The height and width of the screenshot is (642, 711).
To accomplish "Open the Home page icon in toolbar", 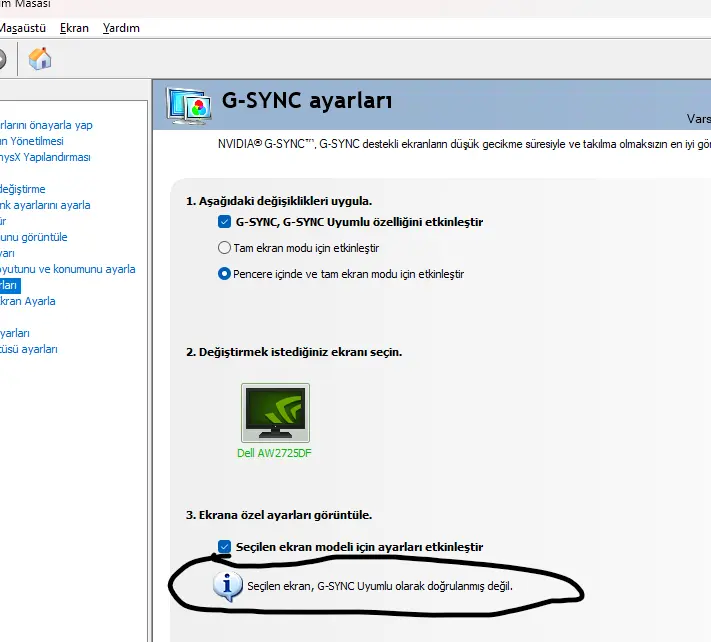I will click(x=40, y=58).
